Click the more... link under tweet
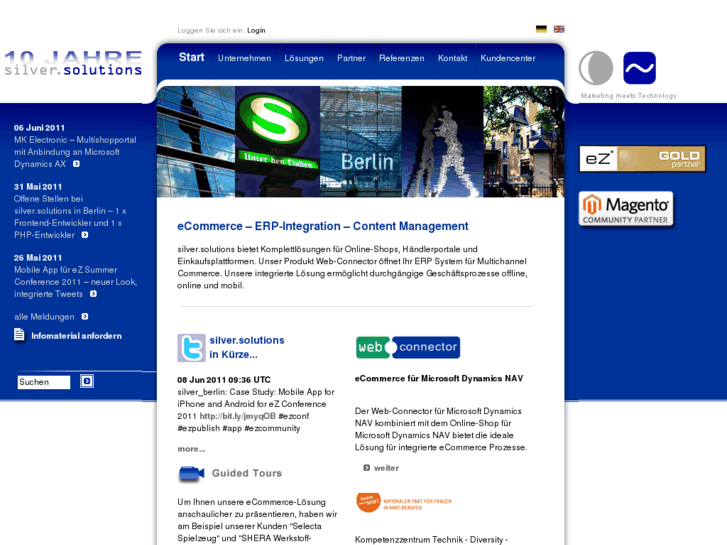Viewport: 727px width, 545px height. click(x=191, y=449)
